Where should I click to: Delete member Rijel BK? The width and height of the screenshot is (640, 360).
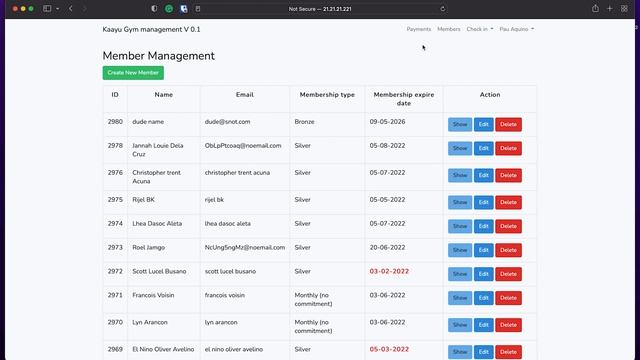pos(509,202)
